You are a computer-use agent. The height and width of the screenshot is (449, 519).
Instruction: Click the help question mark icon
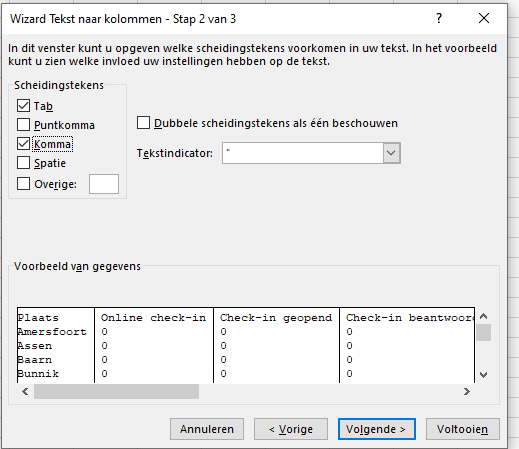[x=439, y=18]
